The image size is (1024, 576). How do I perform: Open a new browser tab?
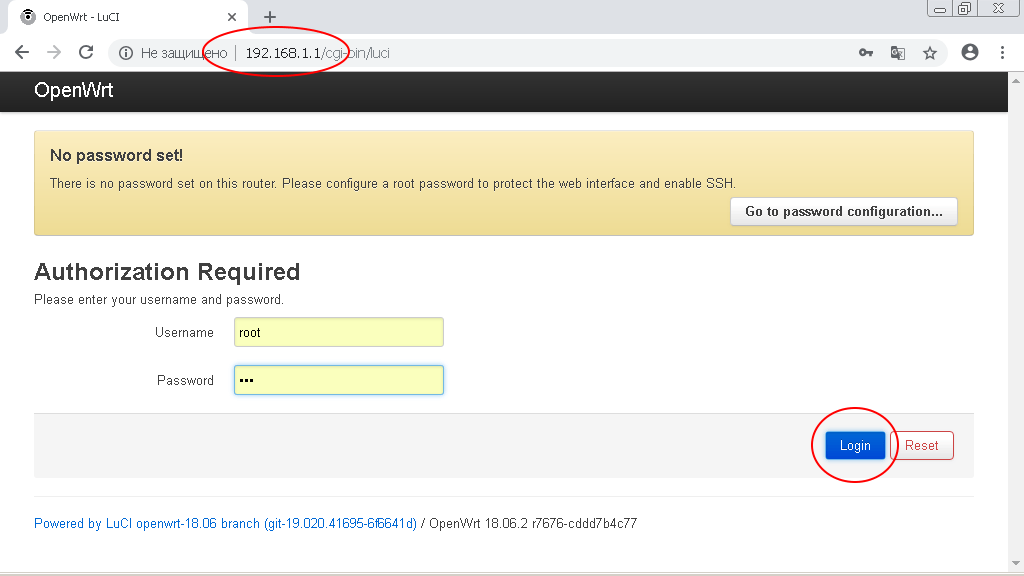click(269, 17)
